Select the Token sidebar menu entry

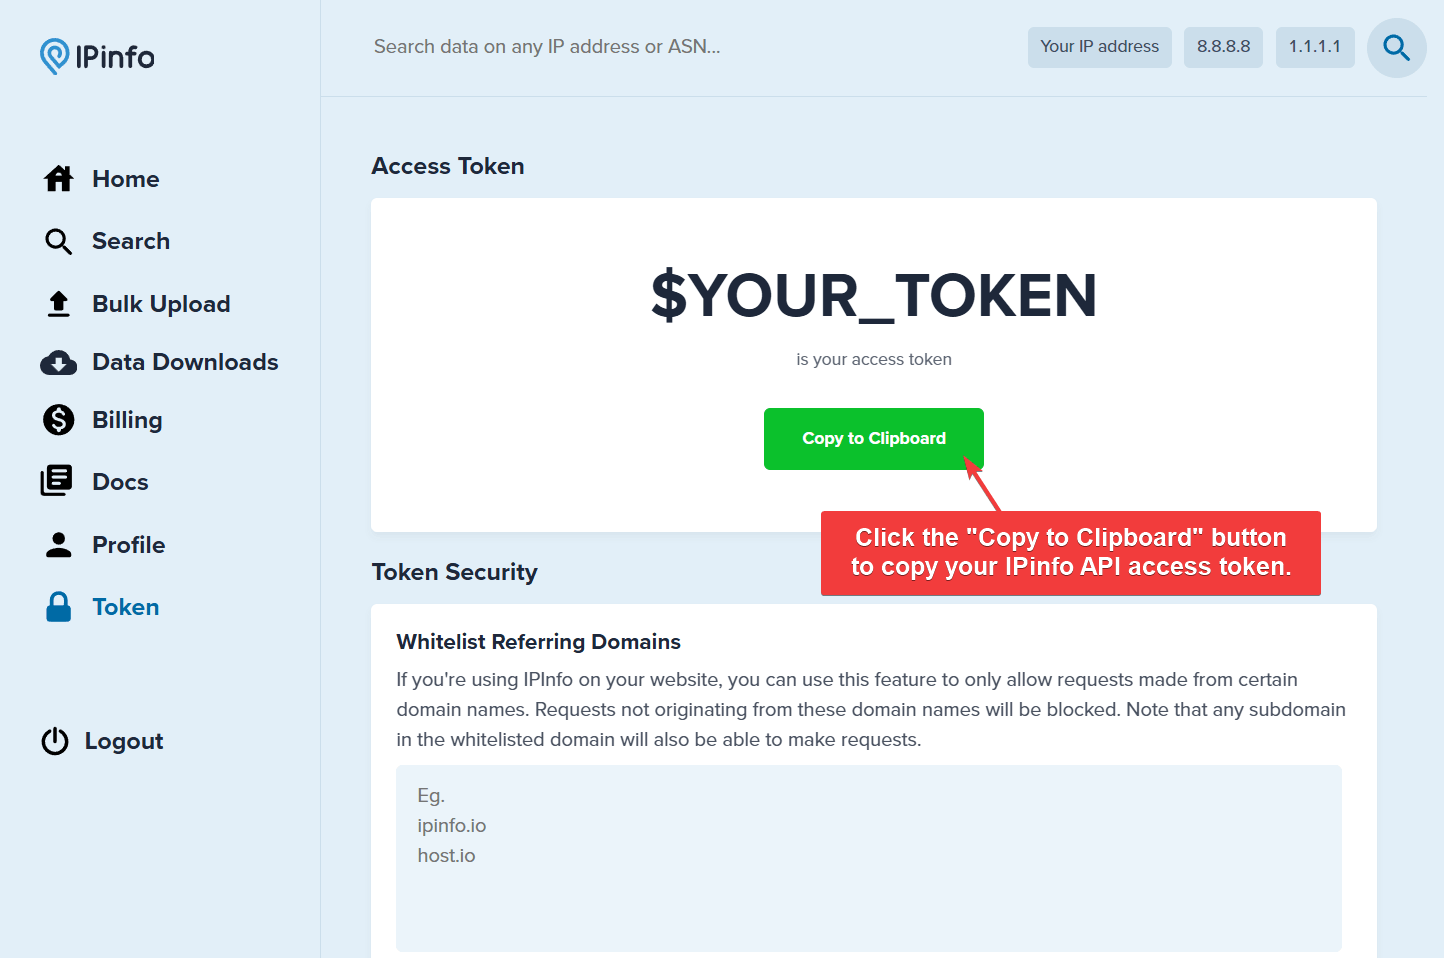pyautogui.click(x=125, y=606)
